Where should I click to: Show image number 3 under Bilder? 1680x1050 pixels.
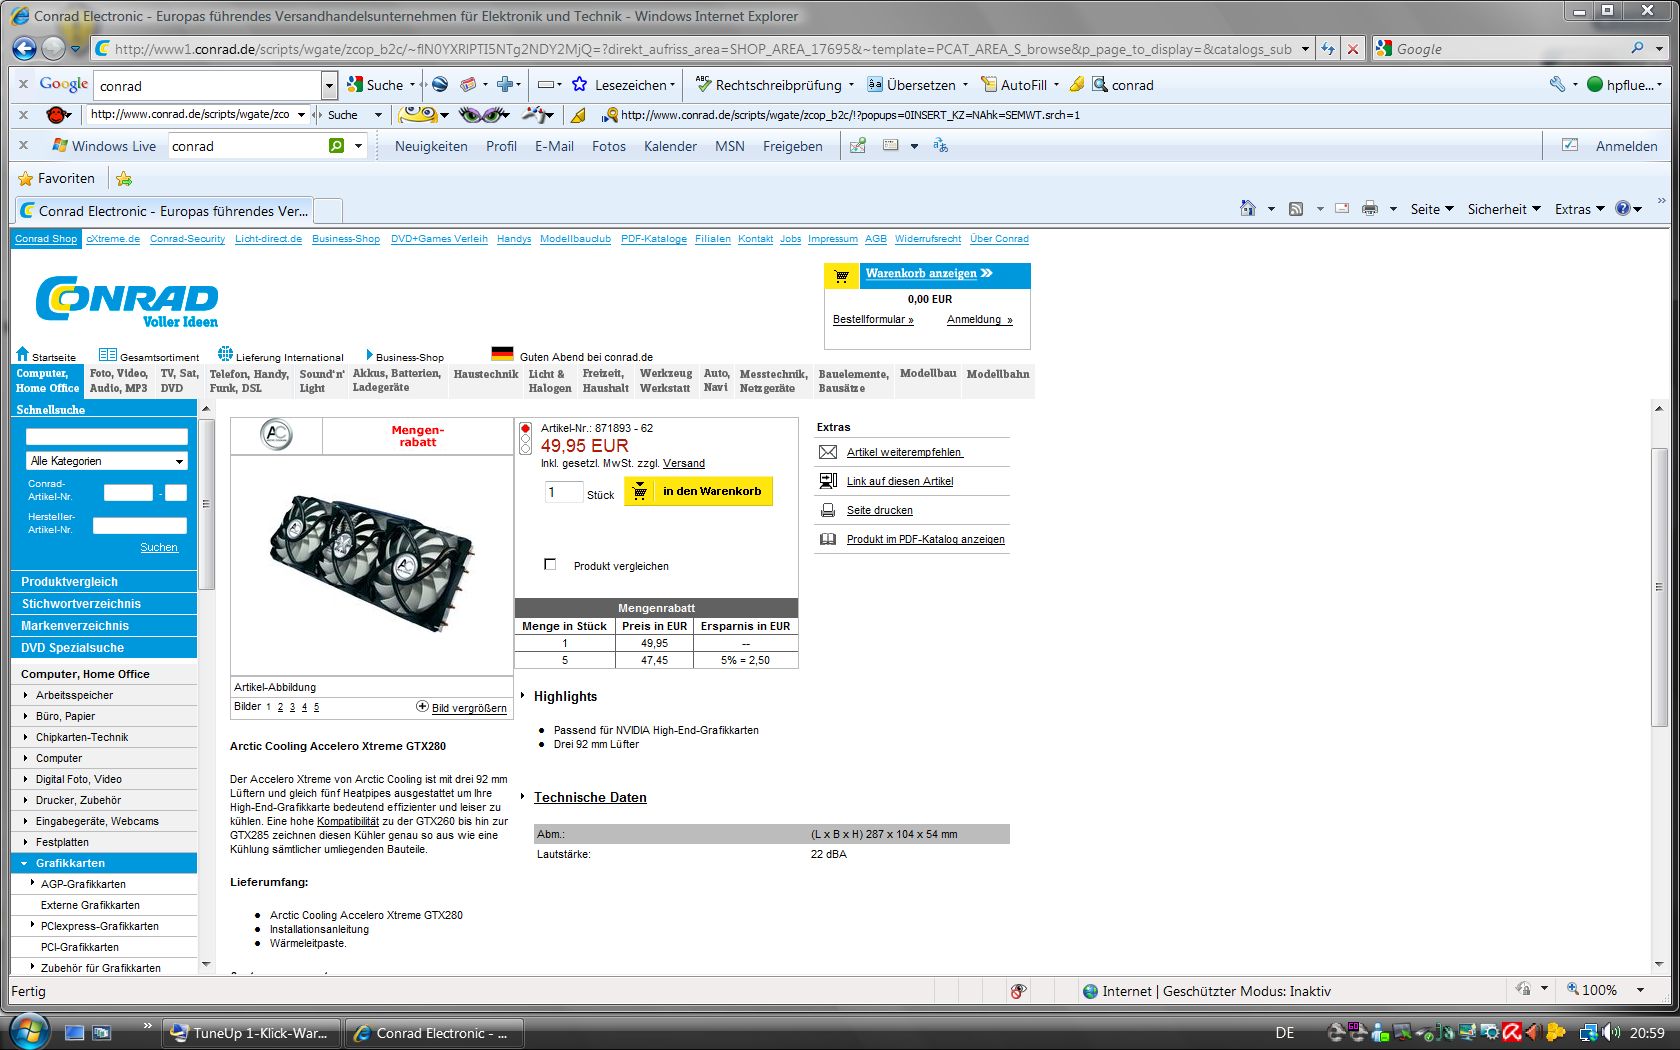pyautogui.click(x=292, y=707)
